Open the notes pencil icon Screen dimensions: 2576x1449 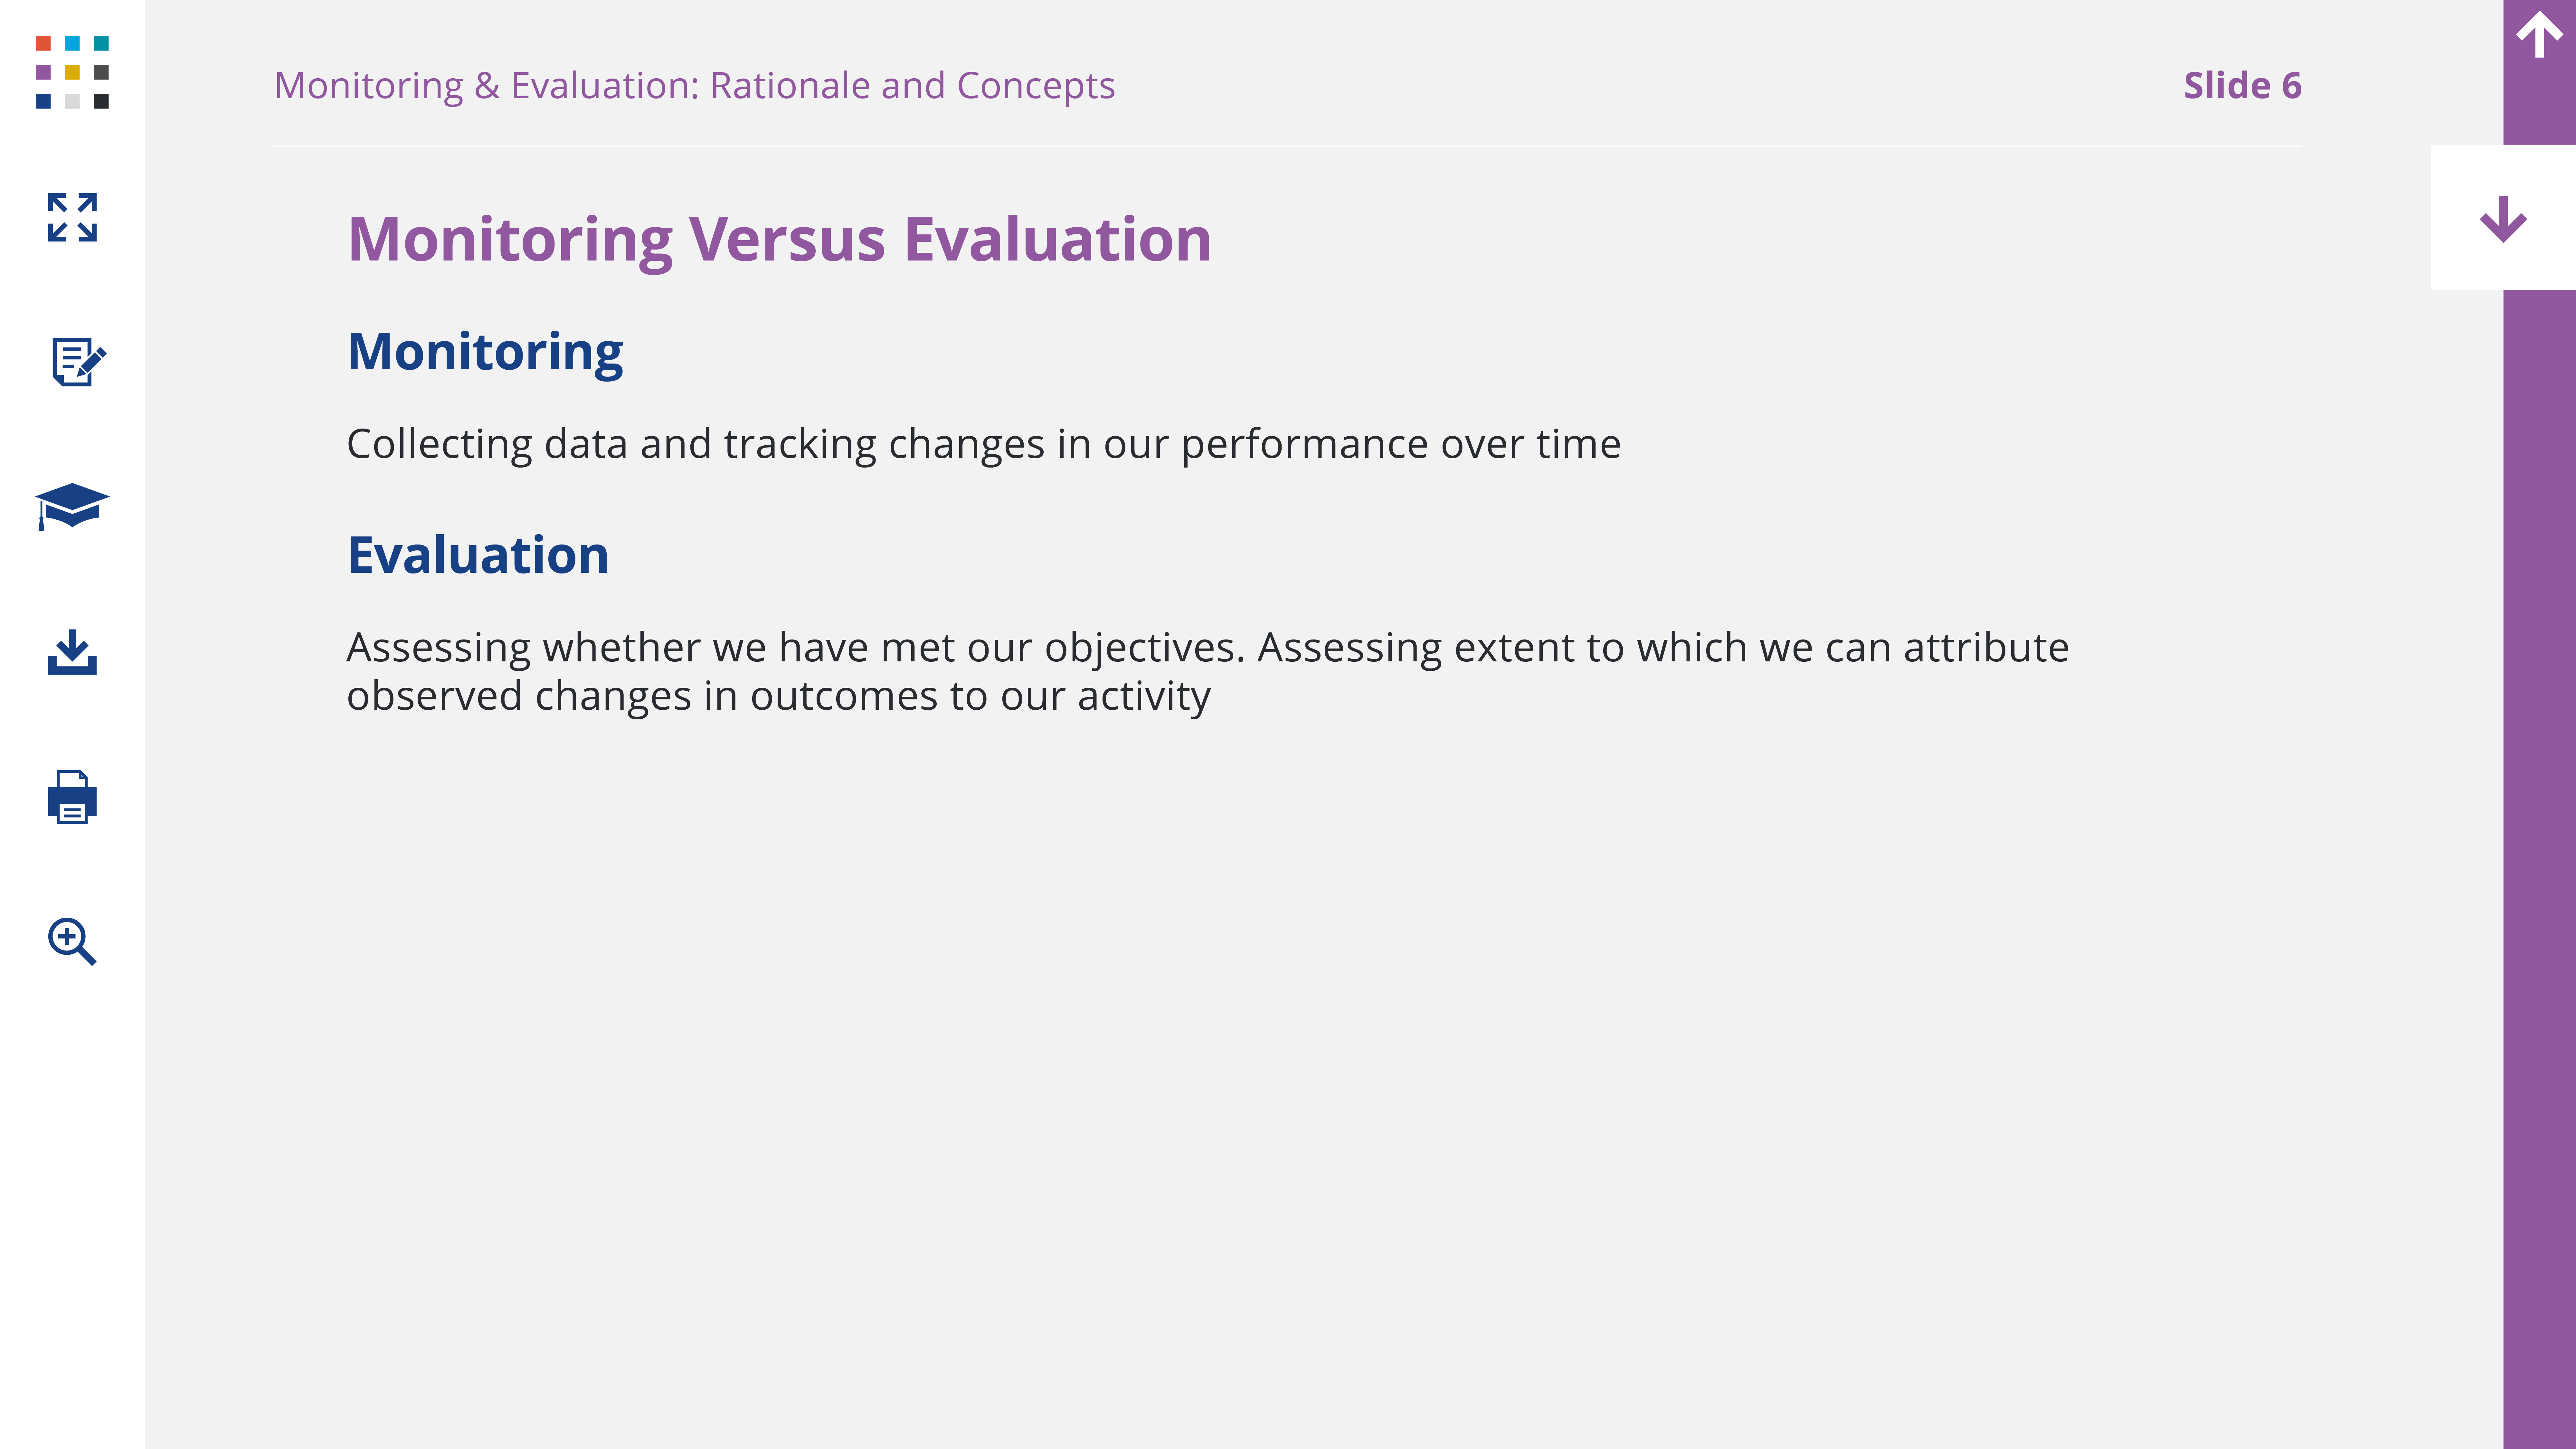pyautogui.click(x=76, y=361)
